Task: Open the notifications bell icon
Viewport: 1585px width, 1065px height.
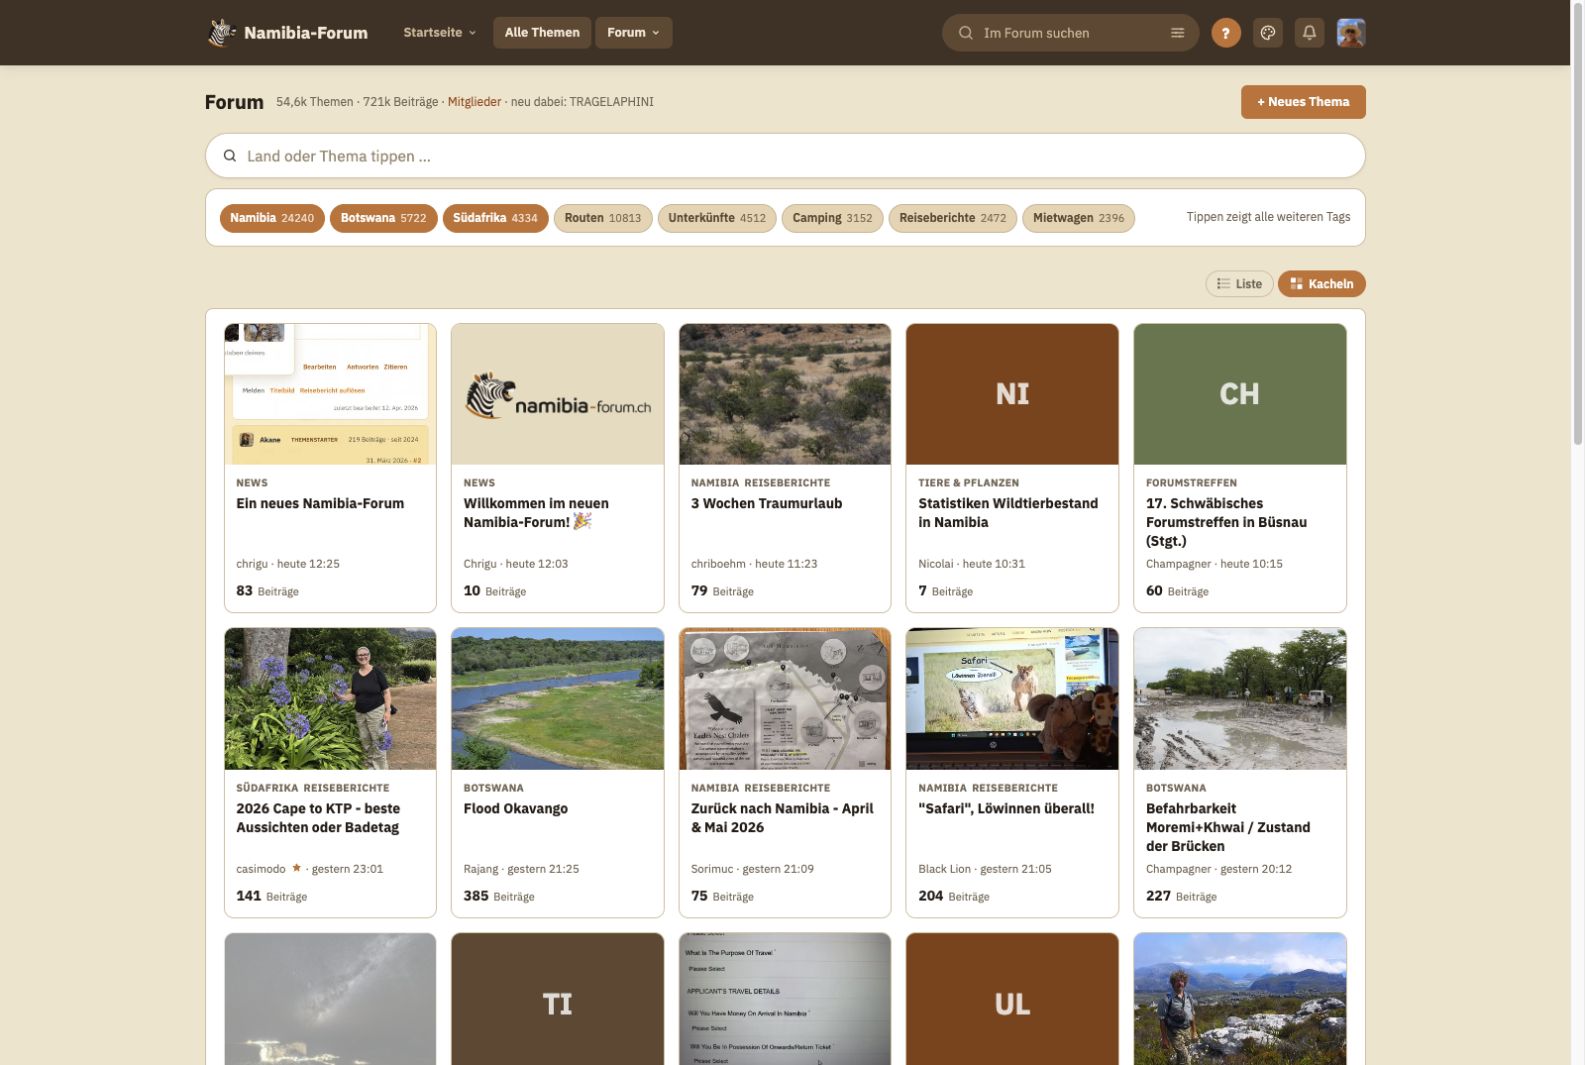Action: click(1309, 33)
